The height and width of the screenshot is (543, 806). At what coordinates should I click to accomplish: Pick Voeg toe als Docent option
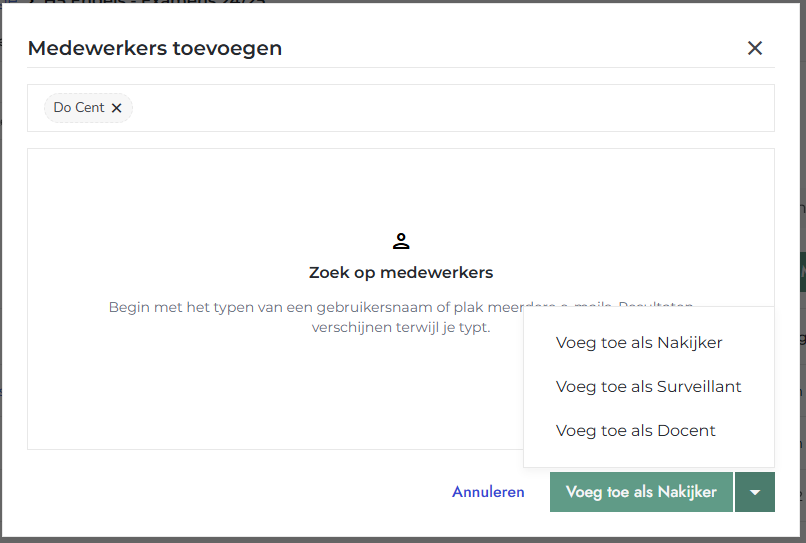pos(636,431)
